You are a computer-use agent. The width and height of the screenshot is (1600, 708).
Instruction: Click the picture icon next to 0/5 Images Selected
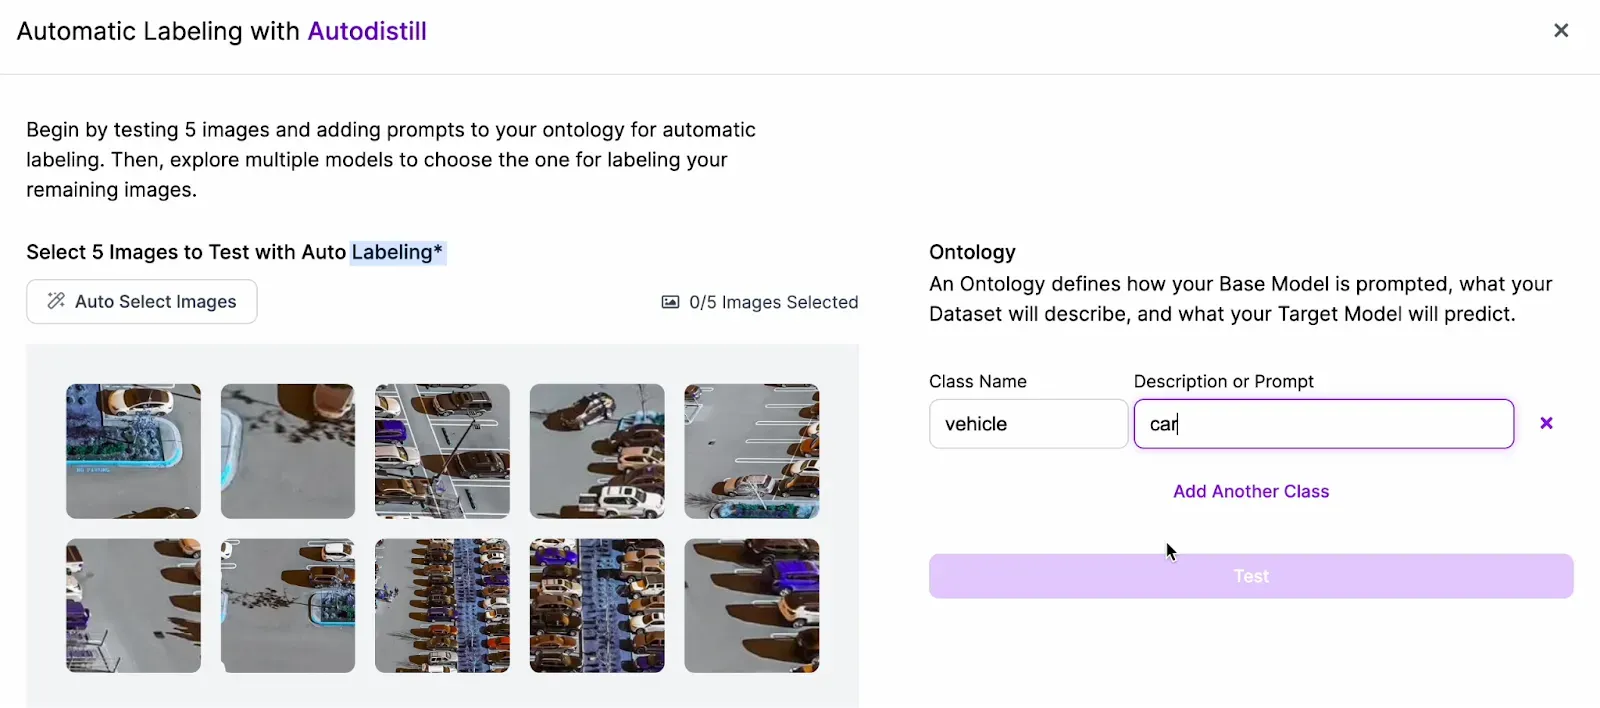pyautogui.click(x=669, y=301)
